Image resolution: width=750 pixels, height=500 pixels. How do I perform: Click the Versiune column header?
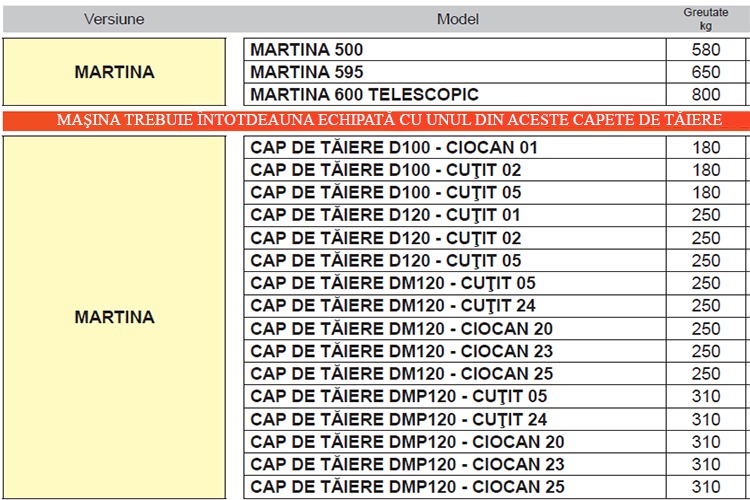[x=114, y=19]
